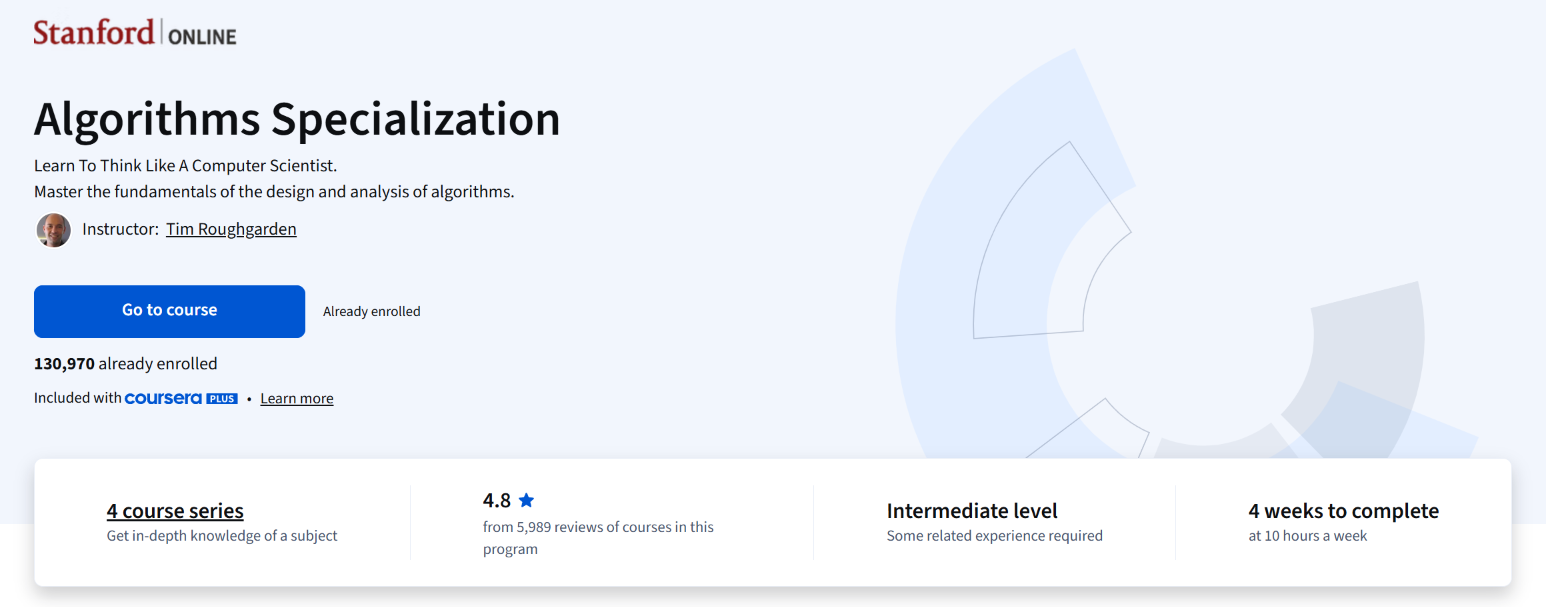Click the "Already enrolled" label
Screen dimensions: 1546x607
[372, 312]
